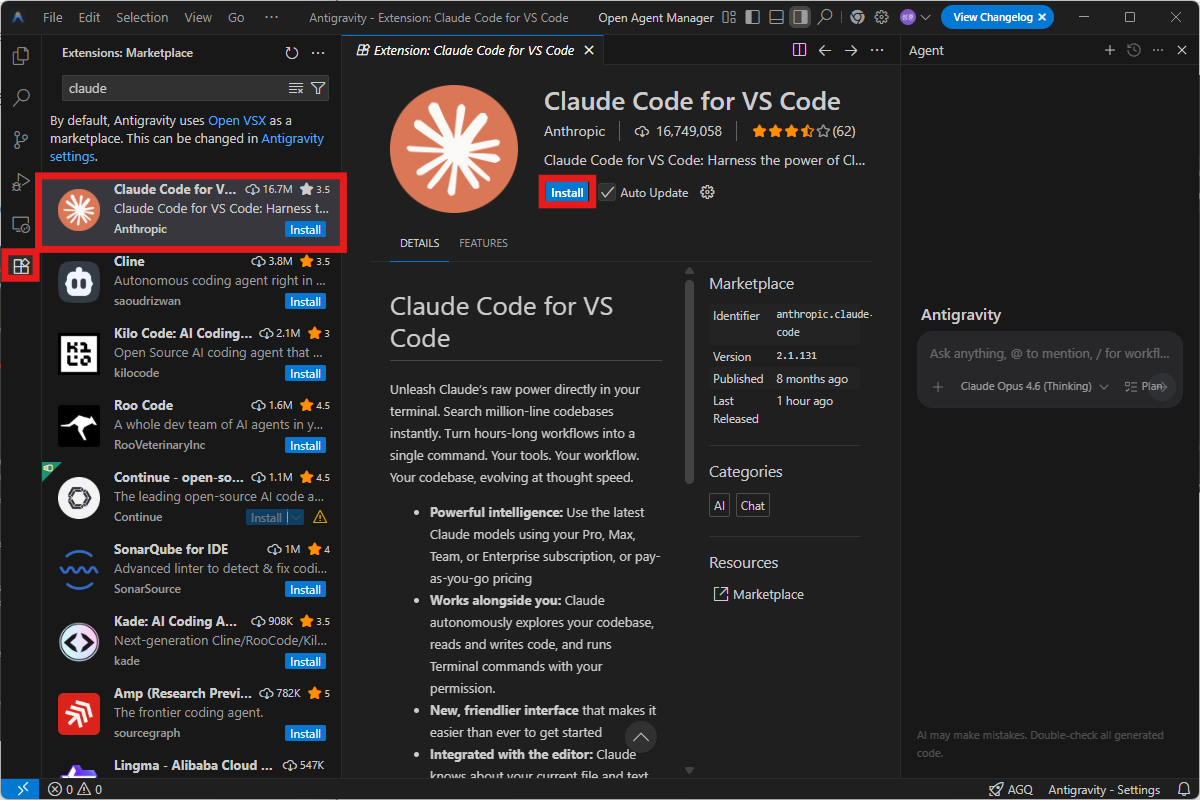Open the Selection menu
This screenshot has height=800, width=1200.
tap(142, 17)
